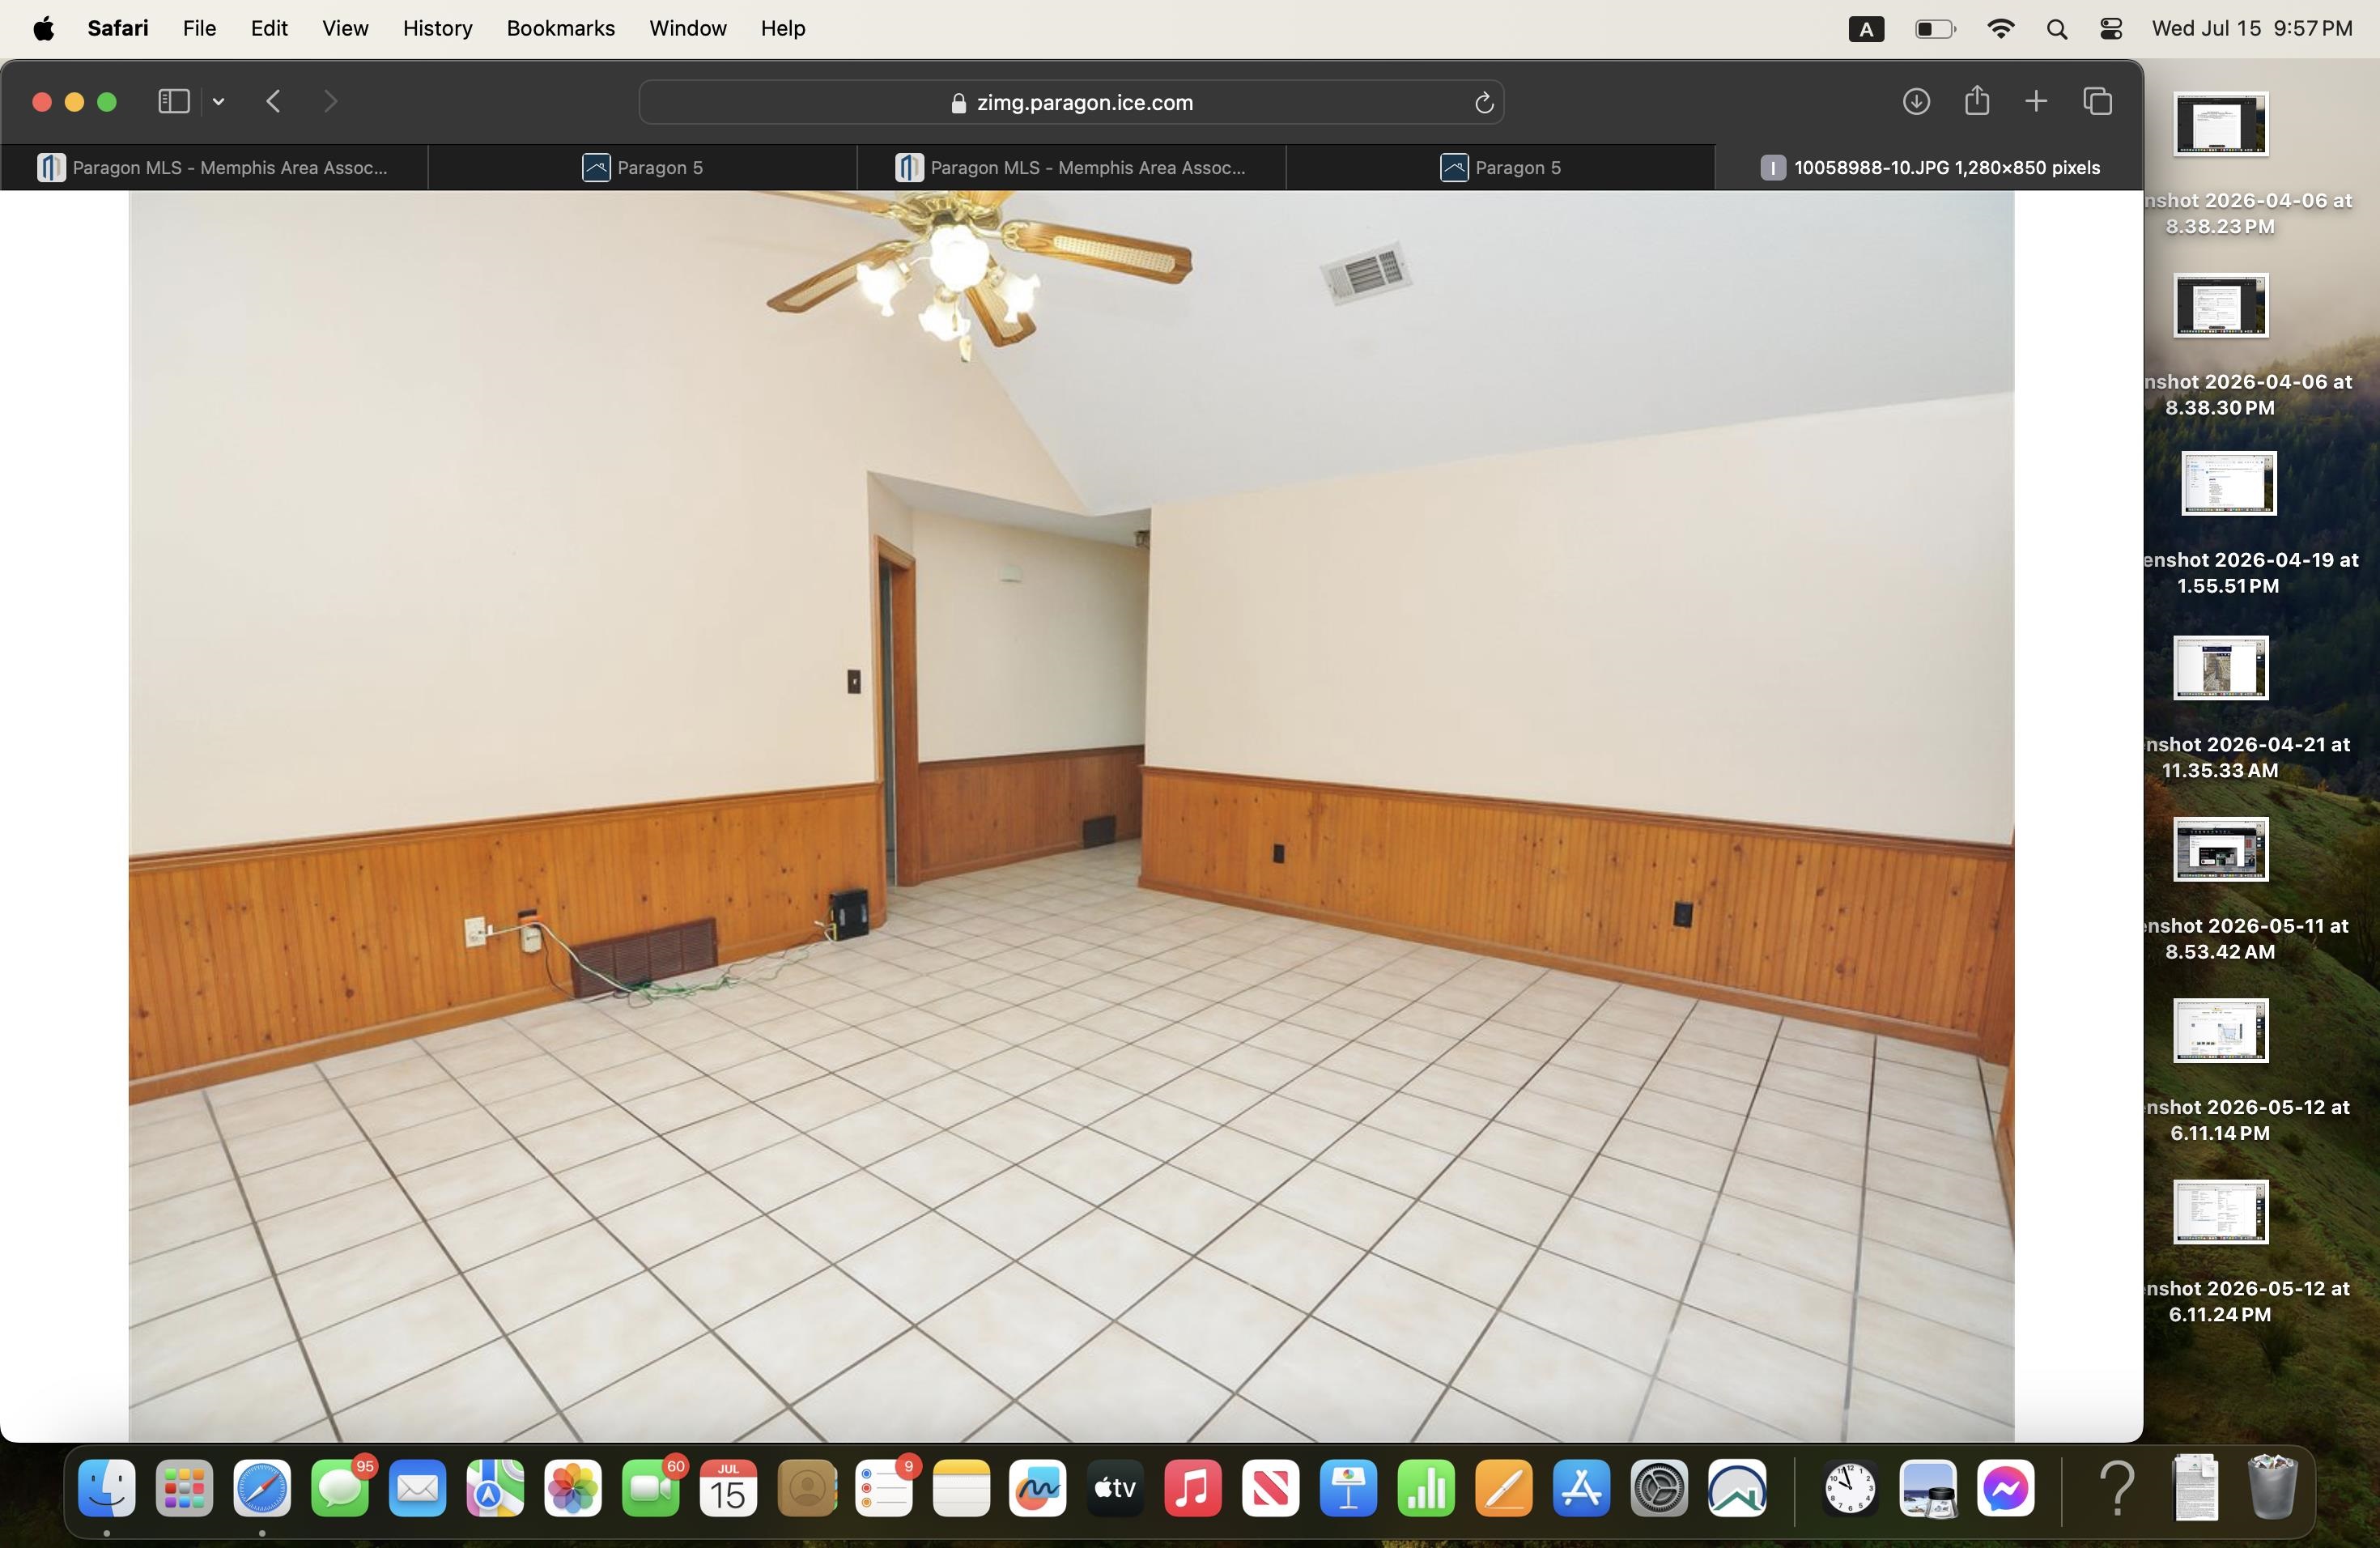Screen dimensions: 2380x1548
Task: Open the Window menu
Action: [x=688, y=28]
